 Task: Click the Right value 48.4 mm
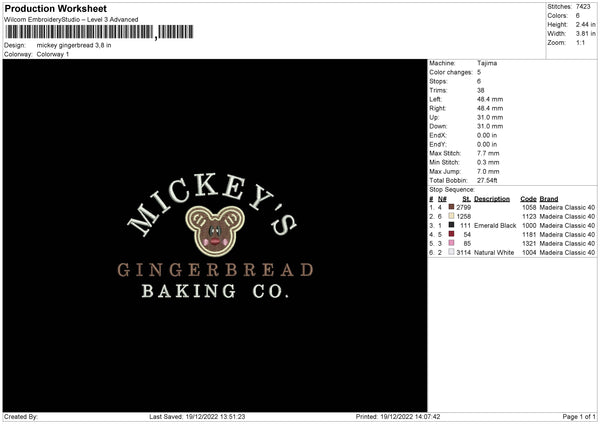490,108
